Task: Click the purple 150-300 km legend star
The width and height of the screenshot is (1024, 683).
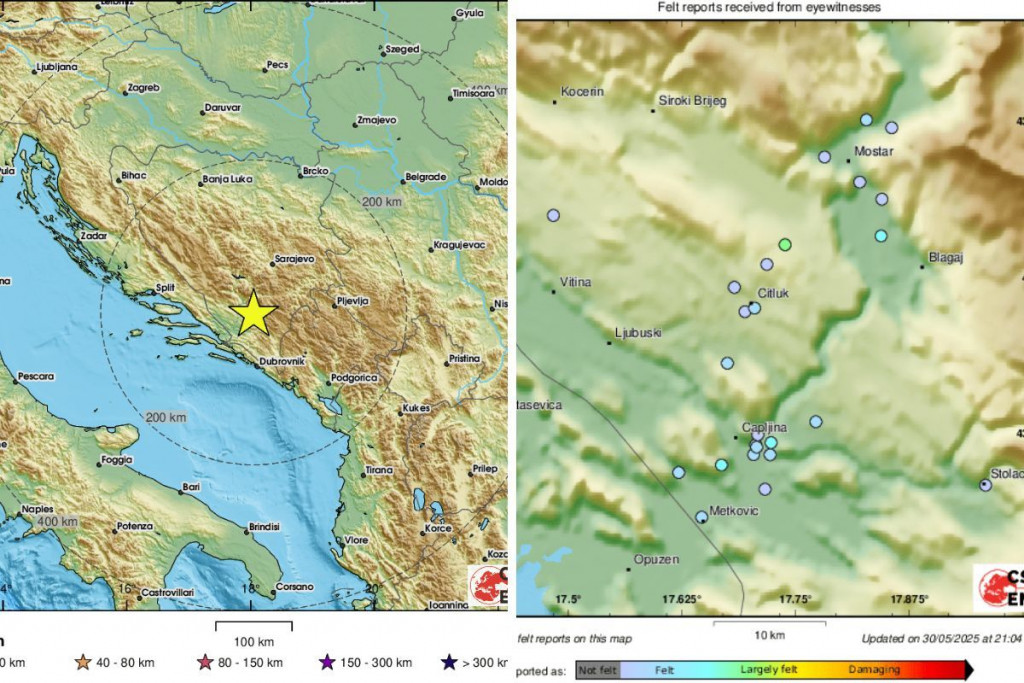Action: click(x=327, y=662)
